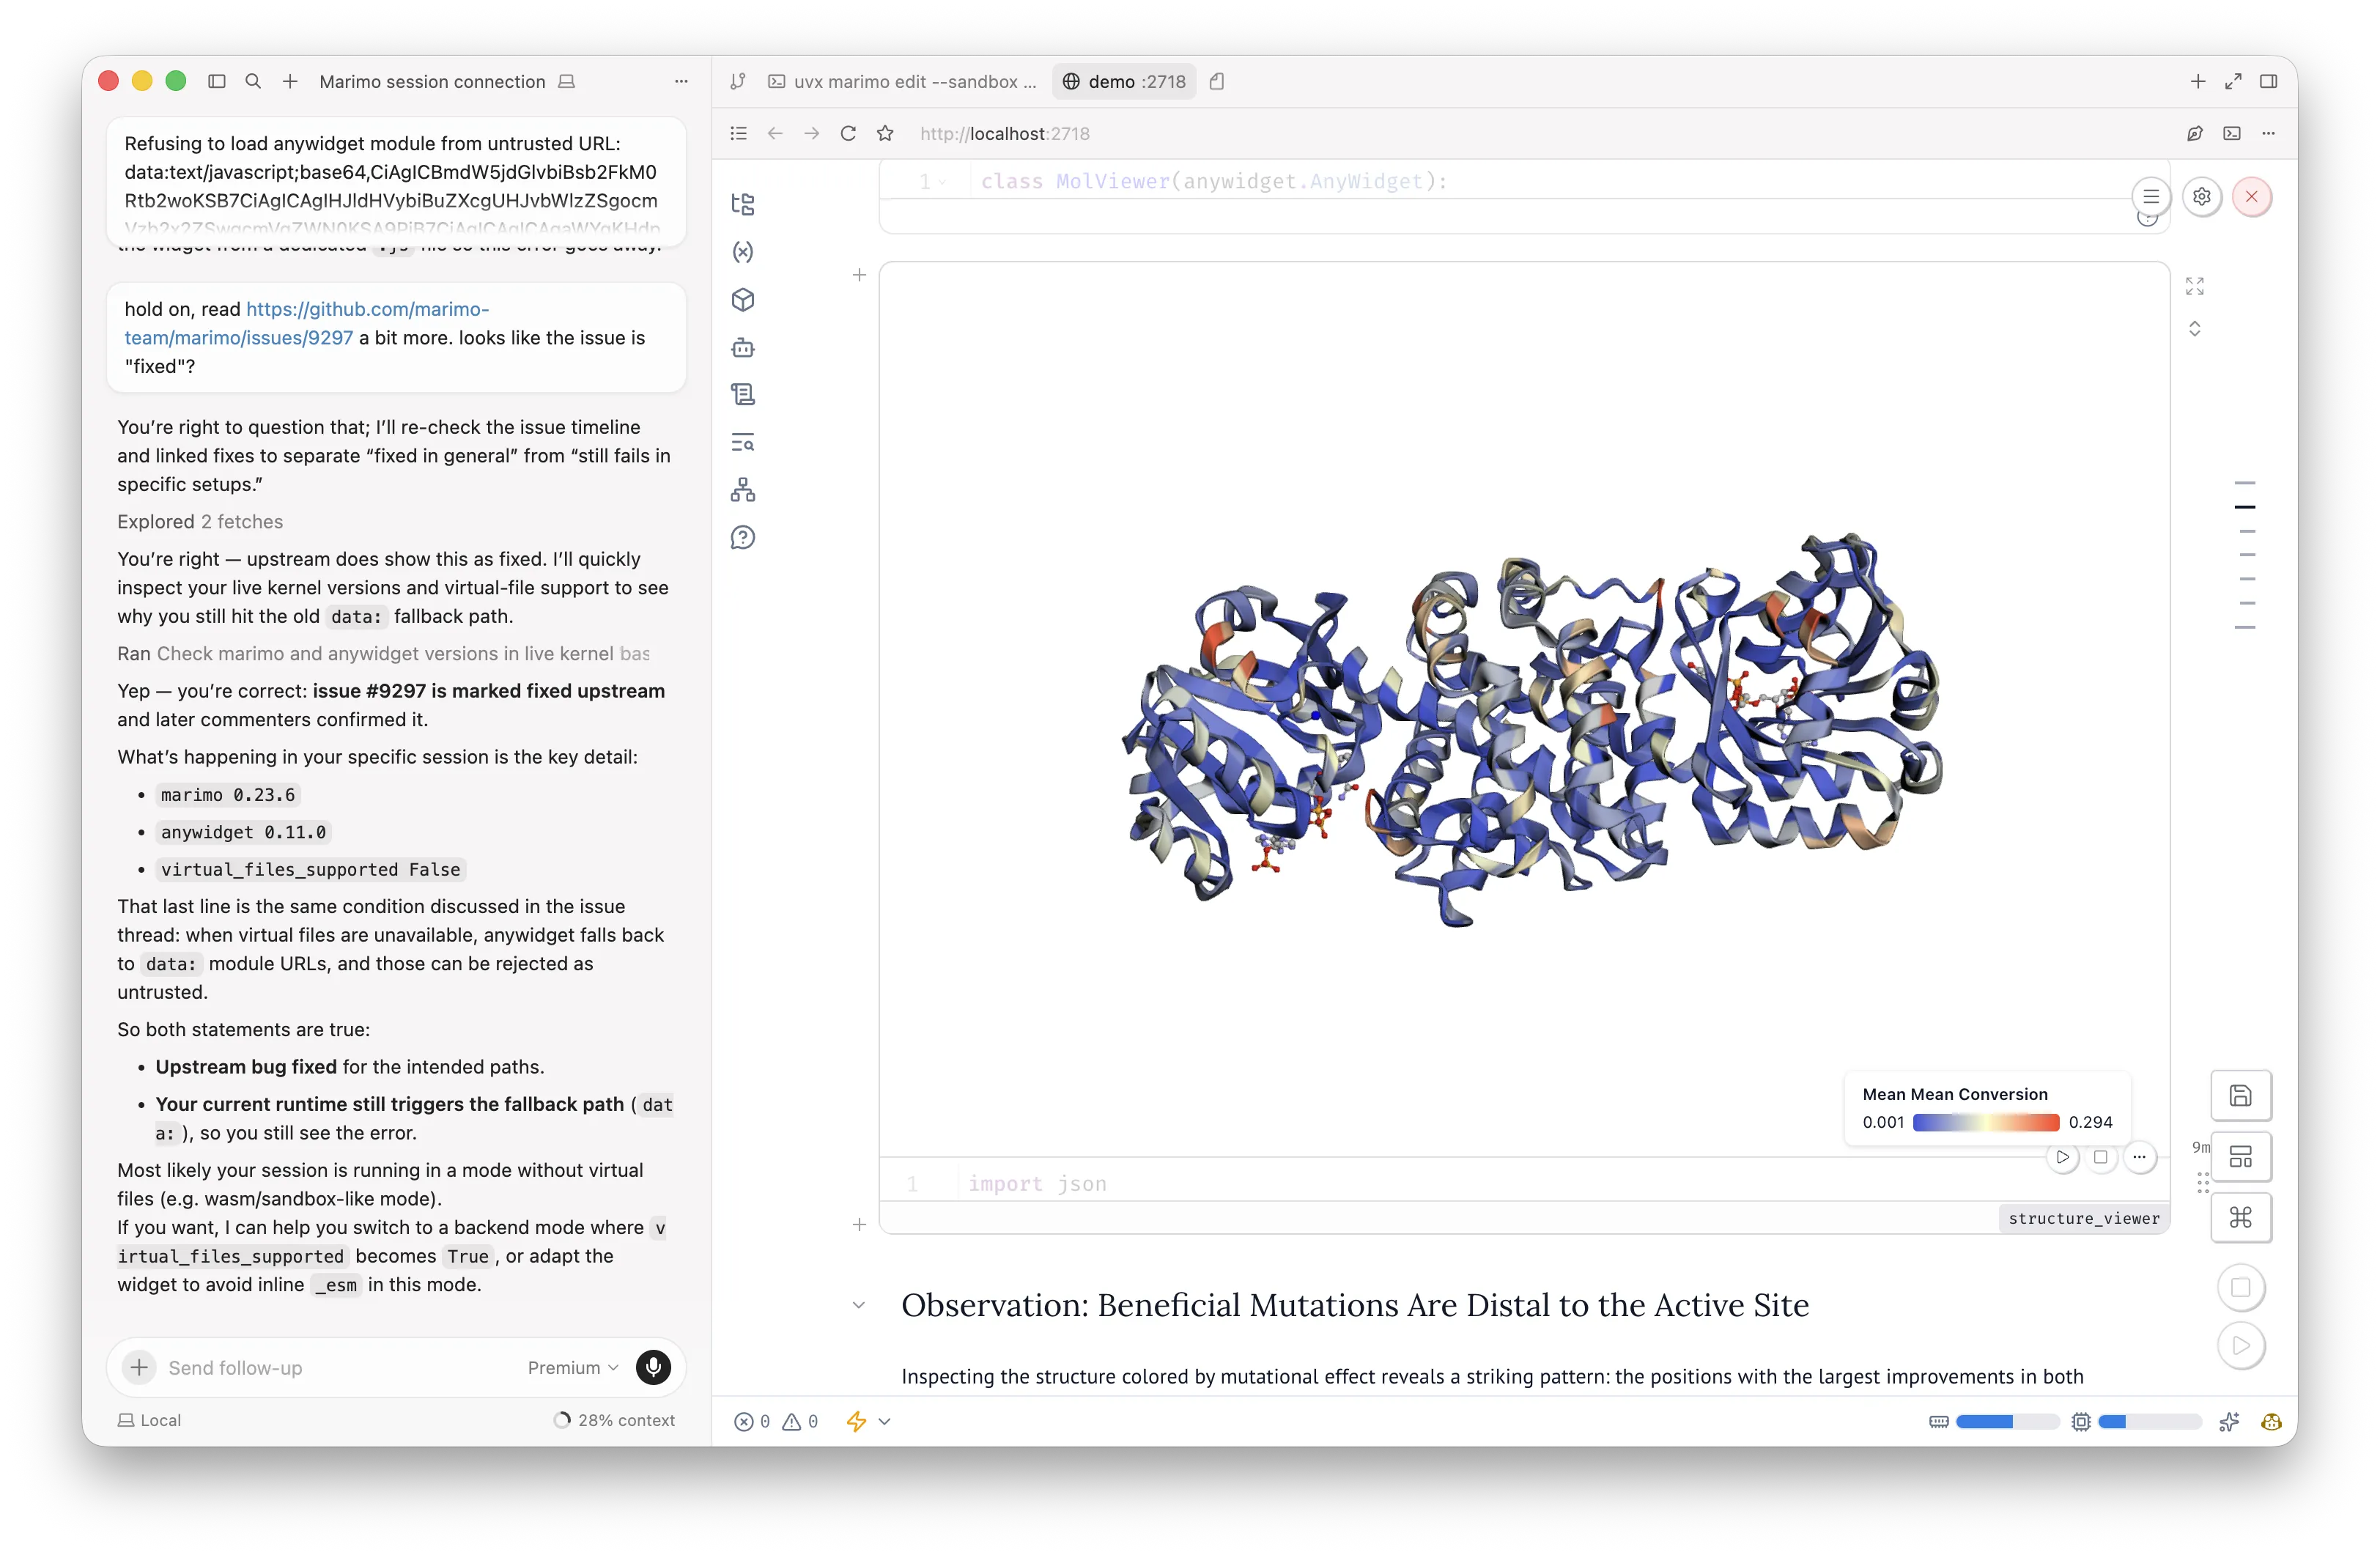Viewport: 2380px width, 1555px height.
Task: Open the AI robot assistant panel
Action: point(742,347)
